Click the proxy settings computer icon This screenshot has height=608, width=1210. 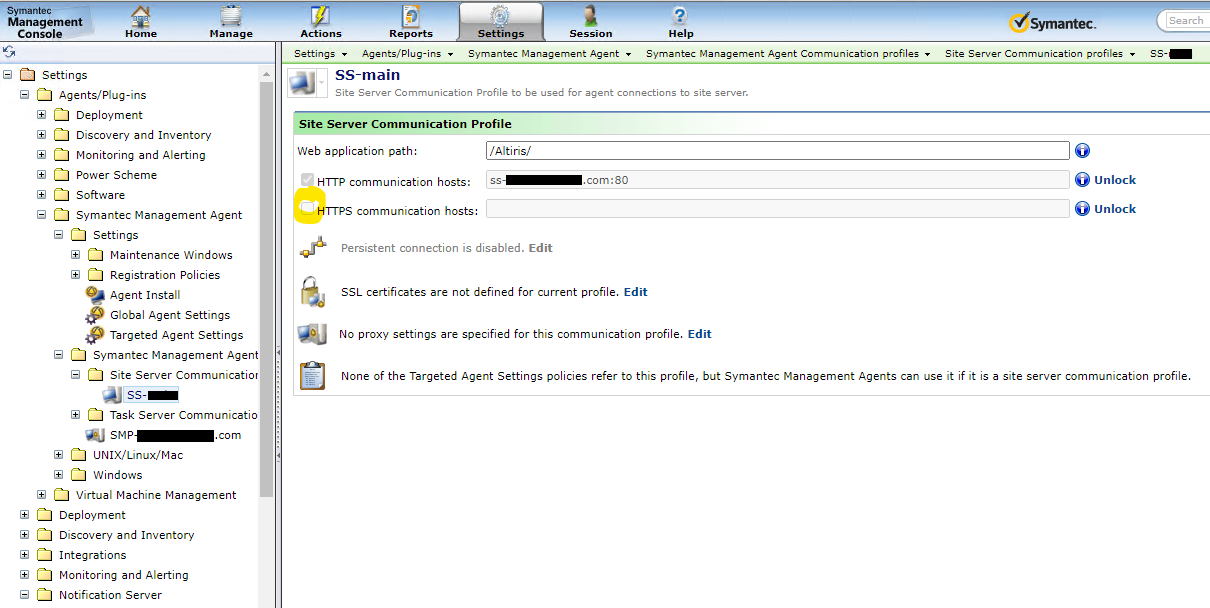[x=312, y=334]
